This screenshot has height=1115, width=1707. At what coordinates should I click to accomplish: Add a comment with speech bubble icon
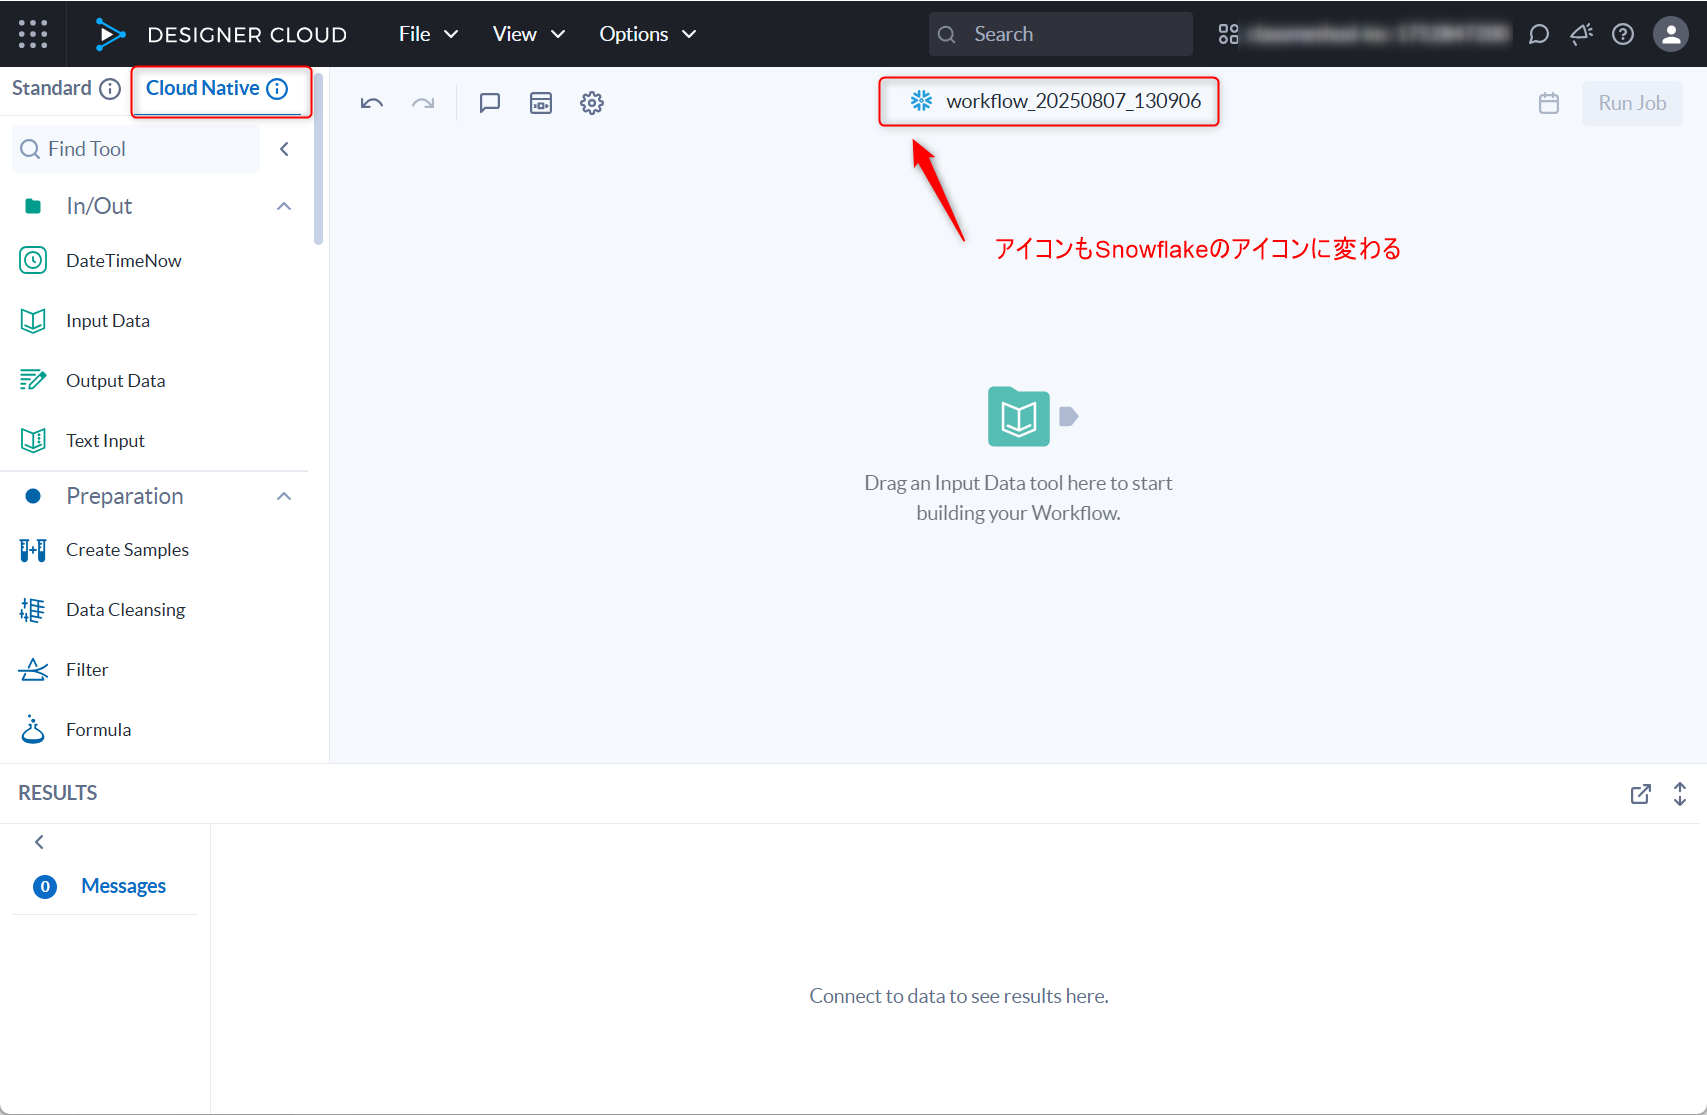coord(490,103)
